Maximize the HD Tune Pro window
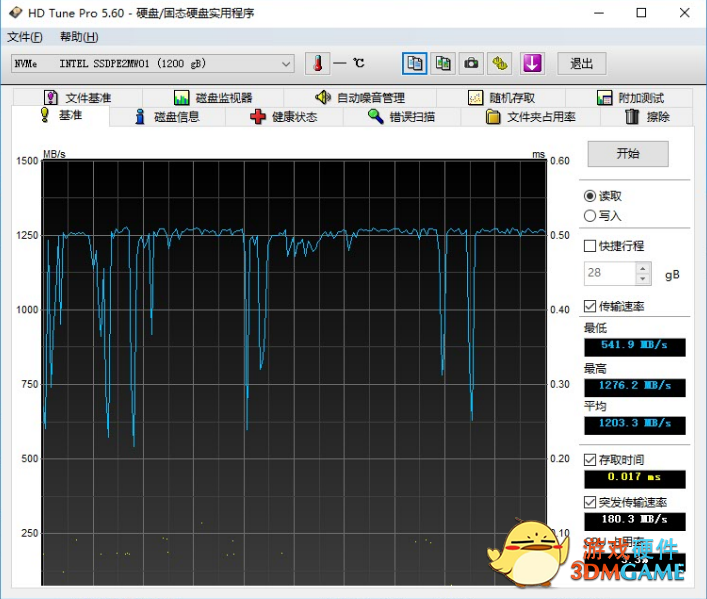Image resolution: width=707 pixels, height=599 pixels. pyautogui.click(x=641, y=13)
